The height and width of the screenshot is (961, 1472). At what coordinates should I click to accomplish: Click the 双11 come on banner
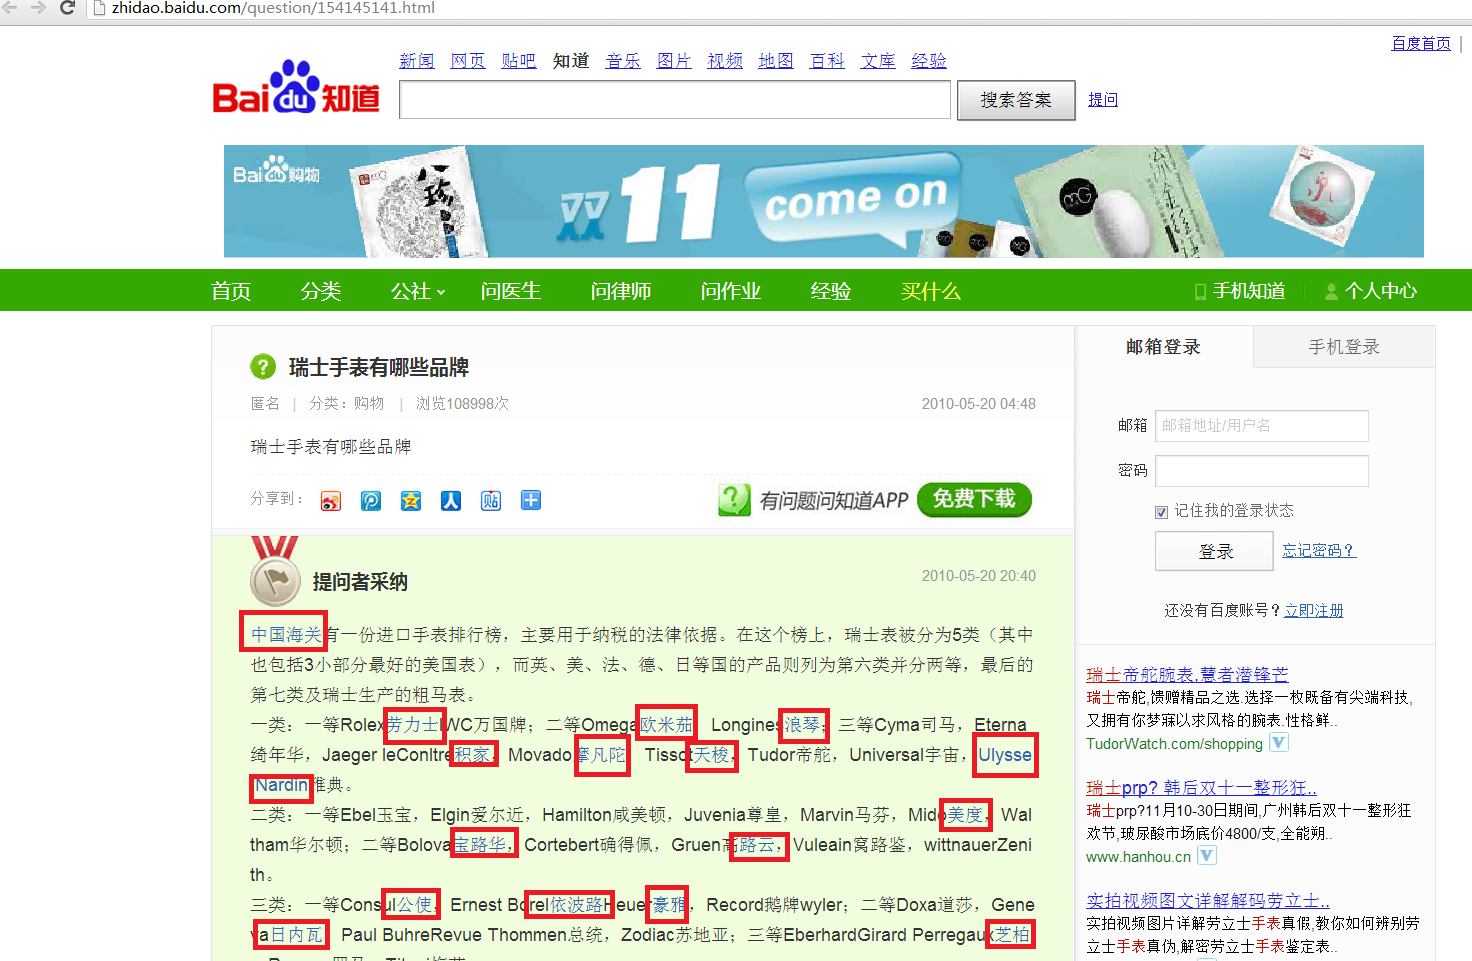pos(823,202)
